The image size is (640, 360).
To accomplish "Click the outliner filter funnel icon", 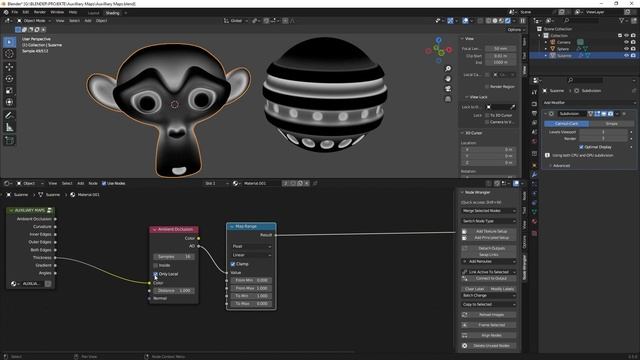I will [622, 20].
